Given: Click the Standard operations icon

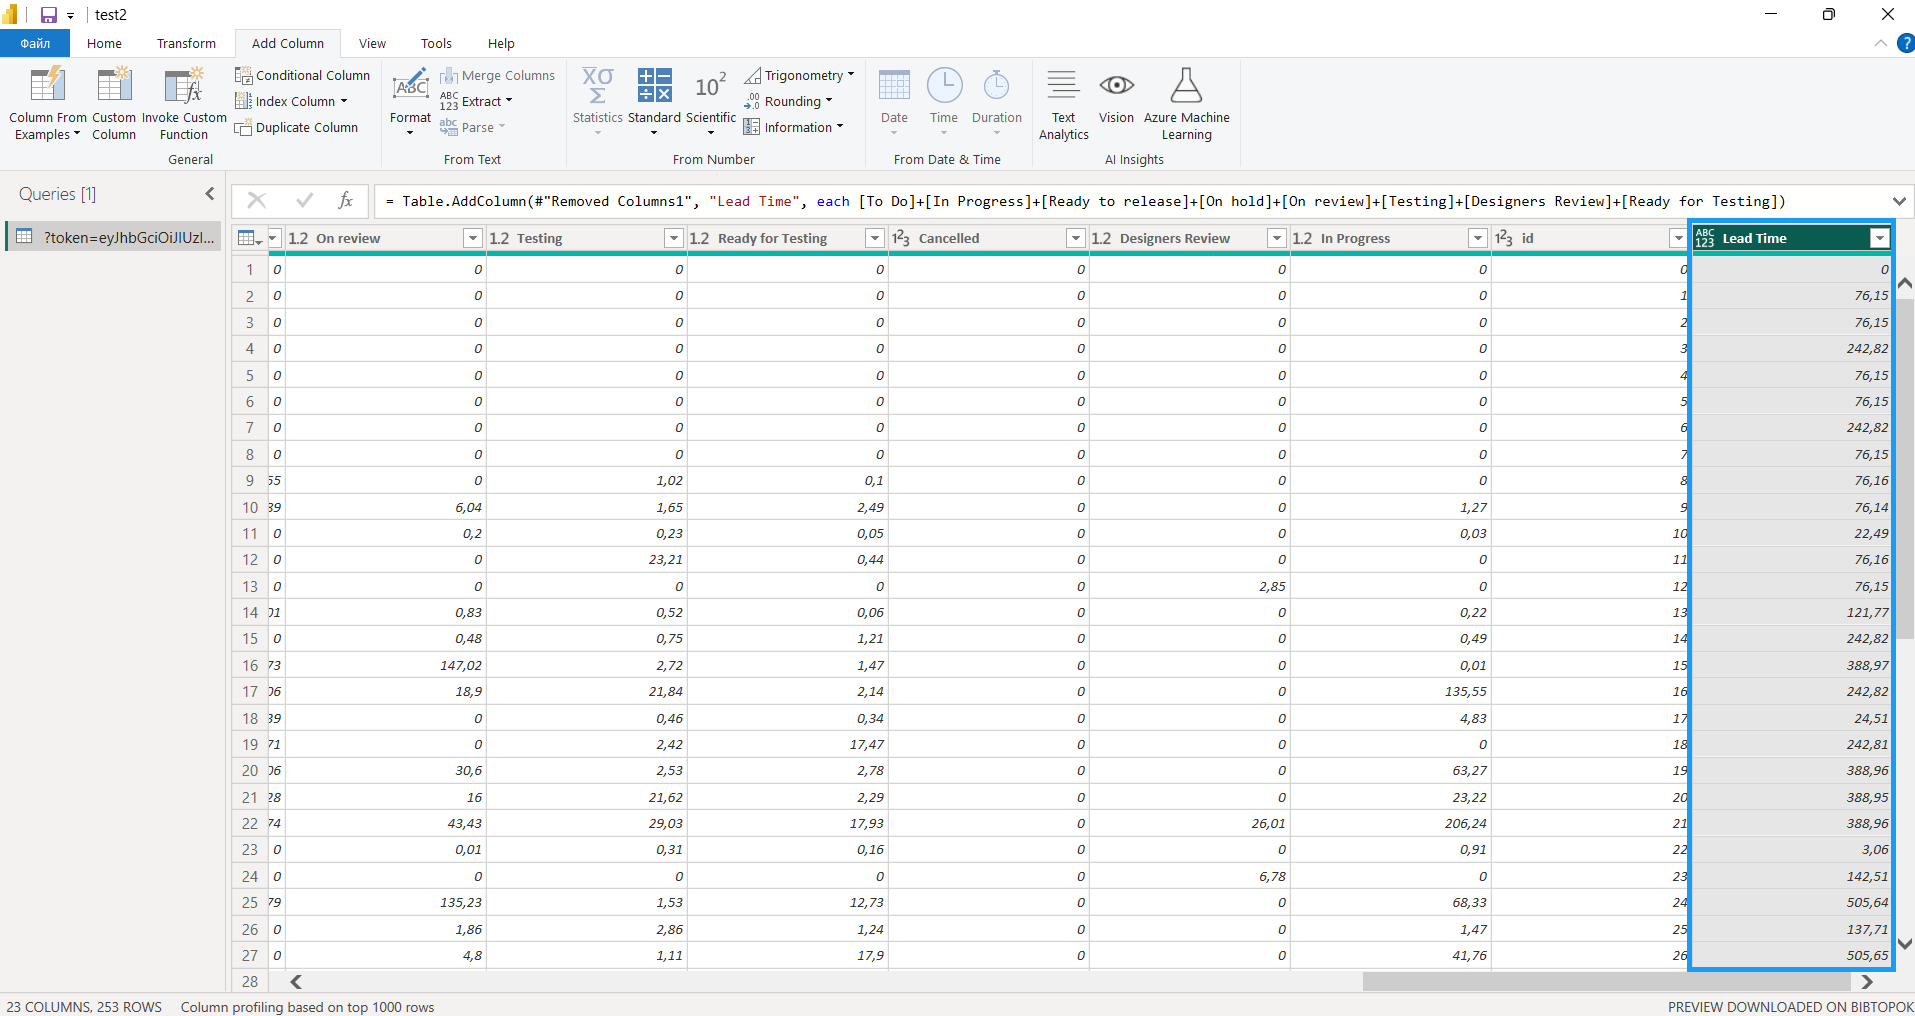Looking at the screenshot, I should (654, 88).
